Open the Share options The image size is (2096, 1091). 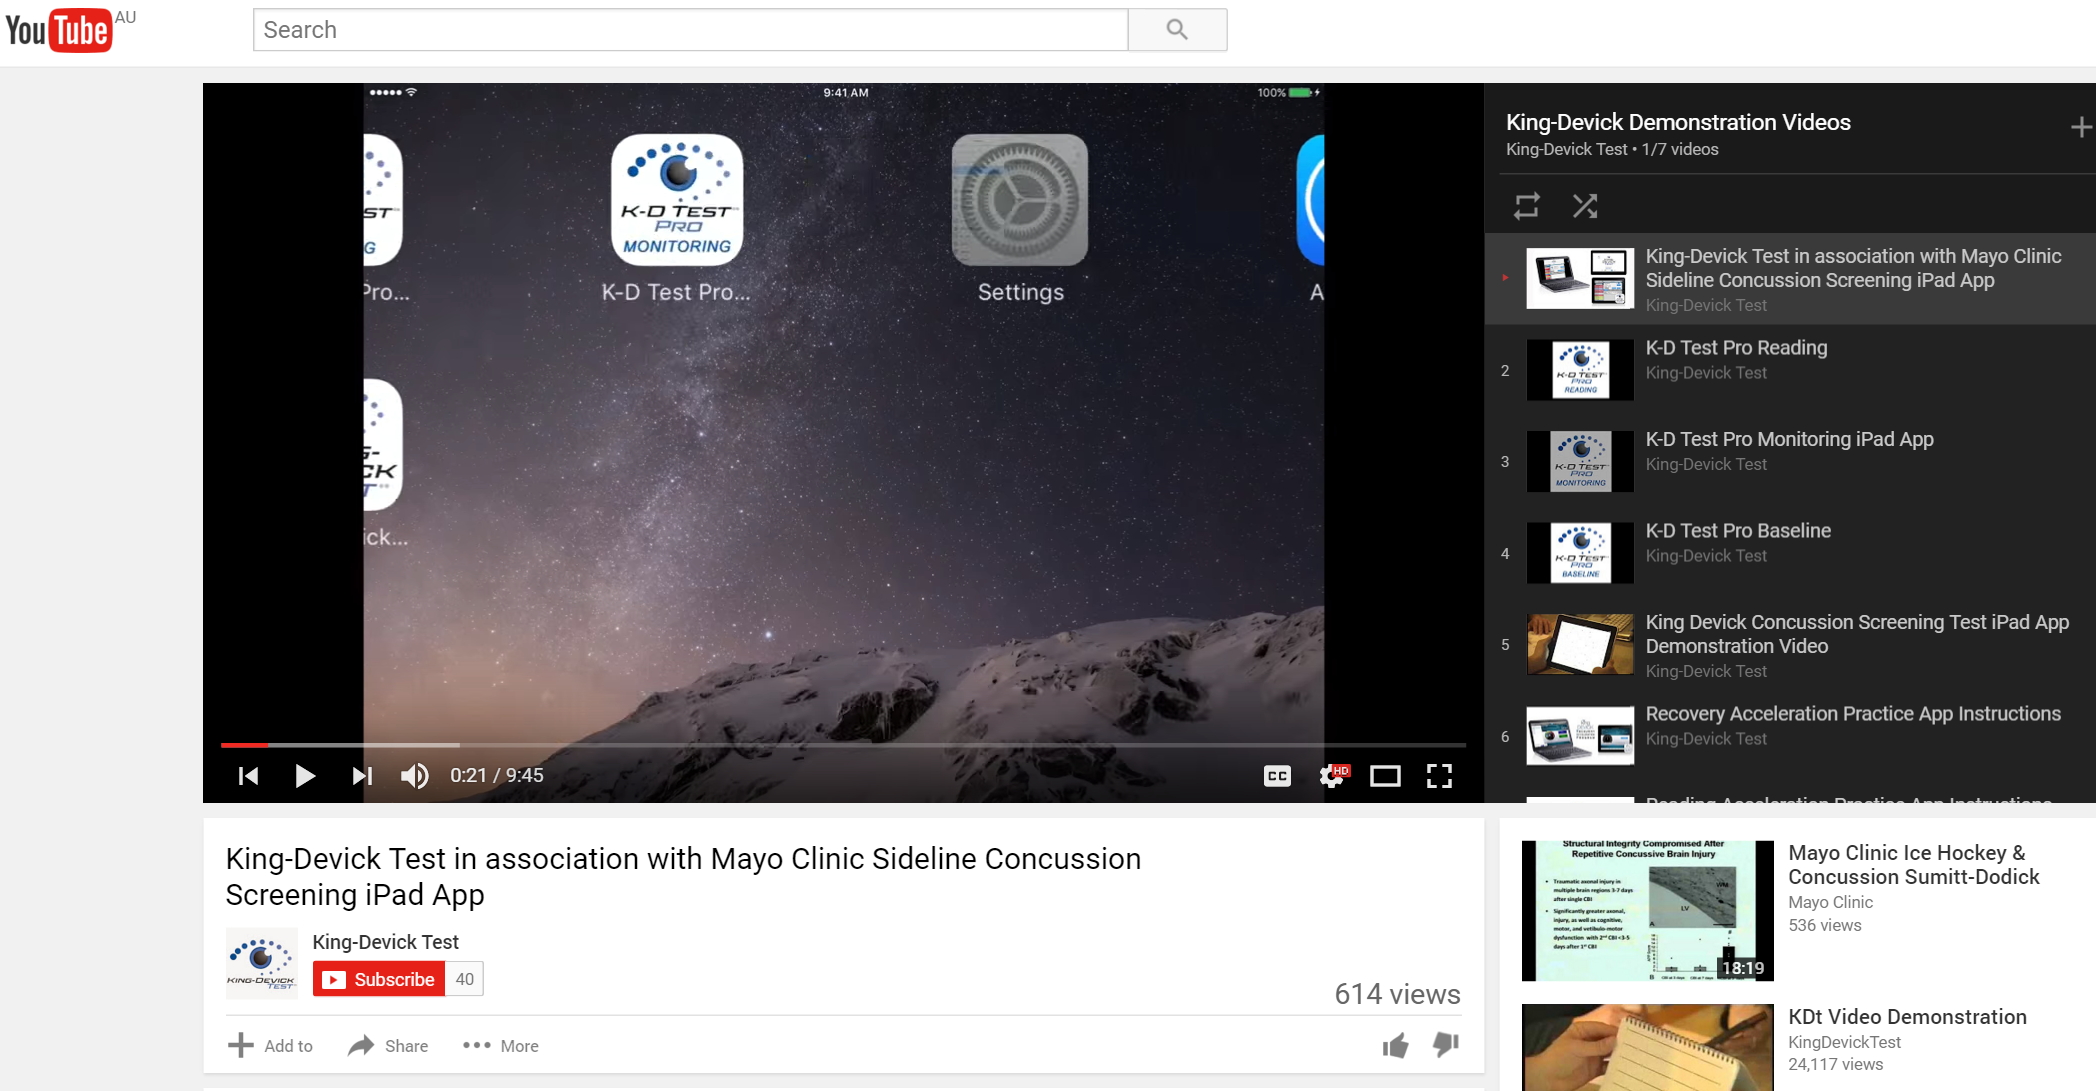pyautogui.click(x=388, y=1046)
